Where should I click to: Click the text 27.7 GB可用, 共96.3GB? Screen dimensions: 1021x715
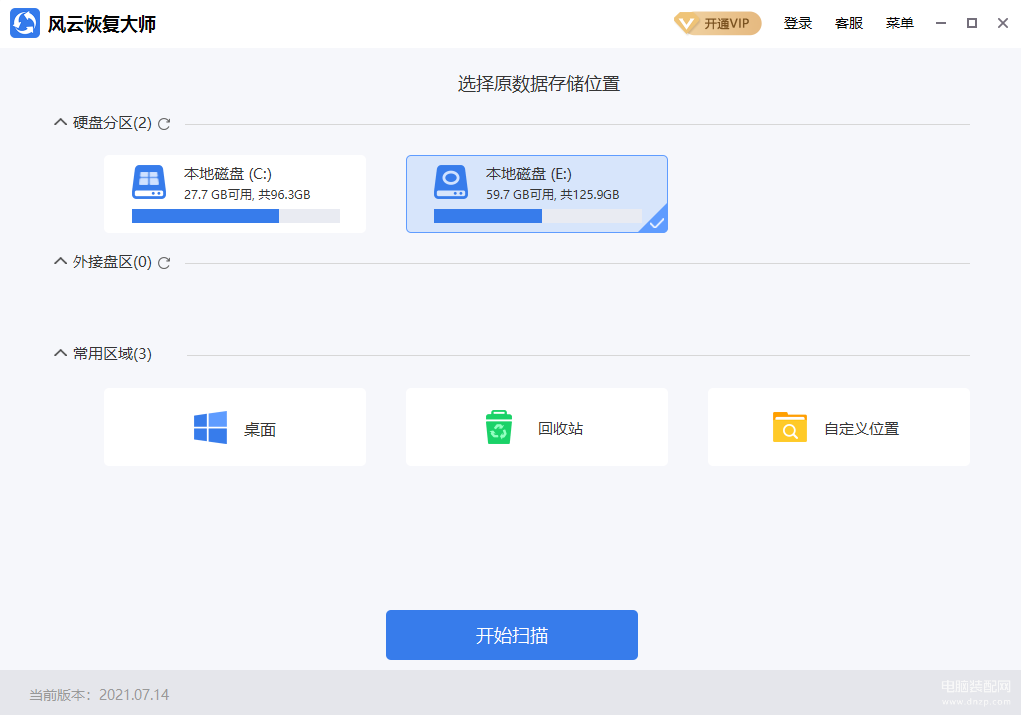tap(247, 195)
